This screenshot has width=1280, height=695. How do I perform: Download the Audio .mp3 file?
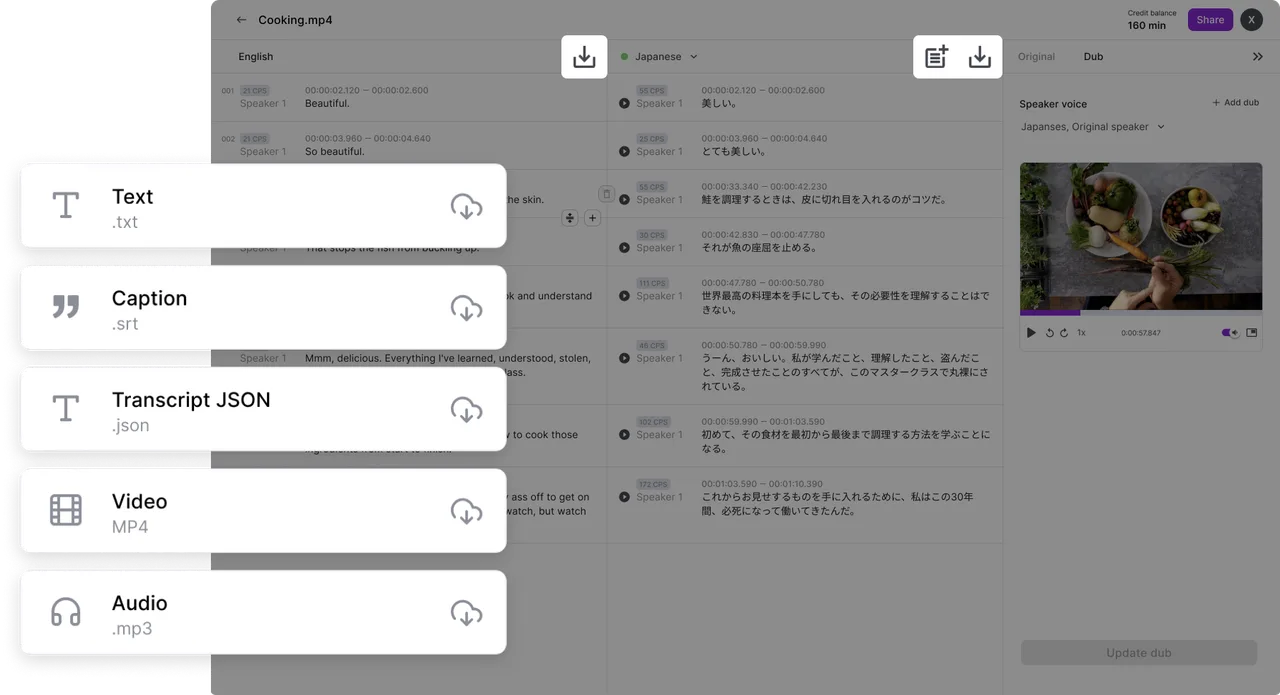point(466,613)
